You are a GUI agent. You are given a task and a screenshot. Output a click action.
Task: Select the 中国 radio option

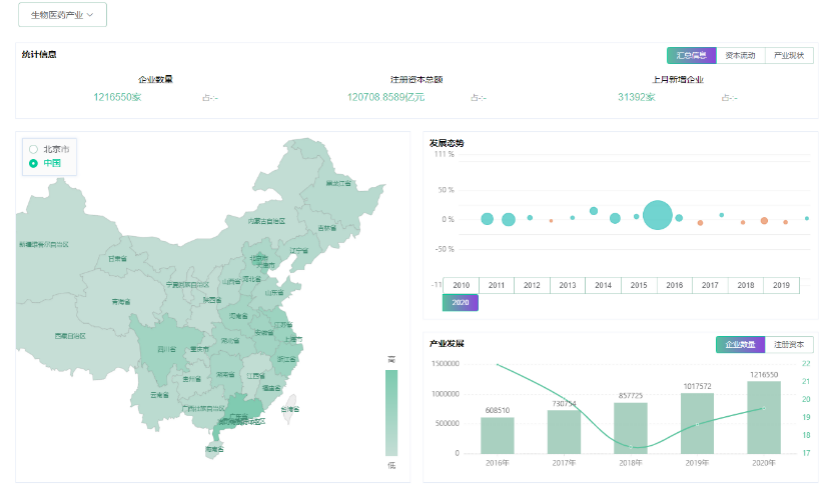pos(33,163)
